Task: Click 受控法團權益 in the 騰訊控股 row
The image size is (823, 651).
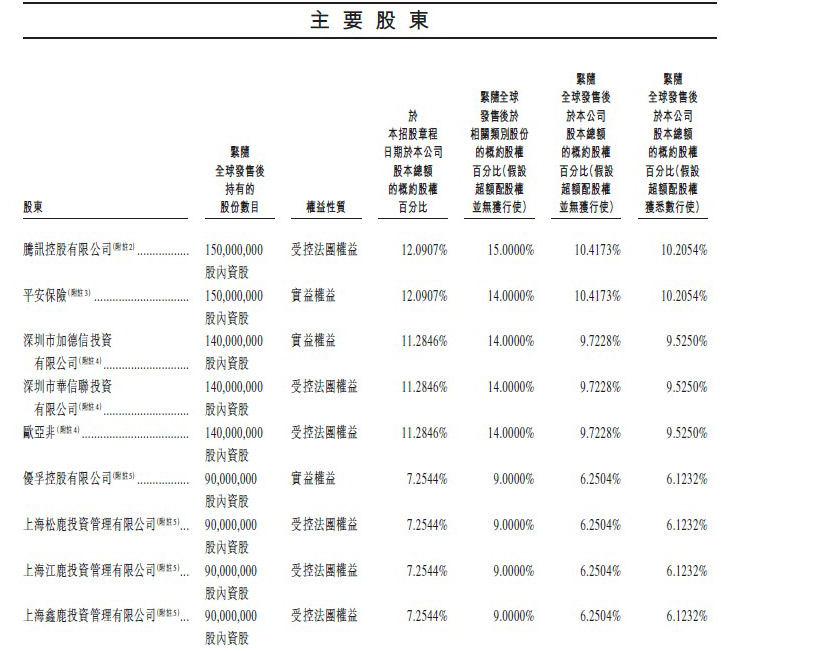Action: tap(324, 249)
